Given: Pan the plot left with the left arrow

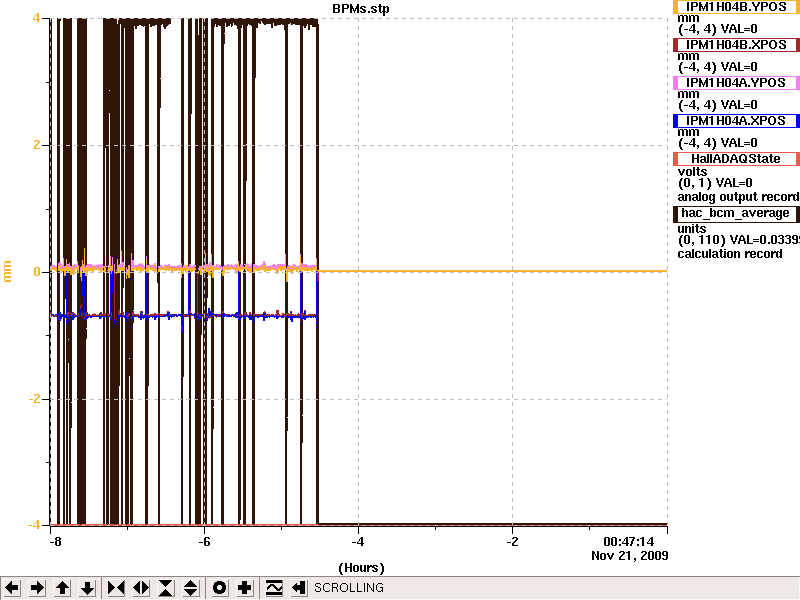Looking at the screenshot, I should pyautogui.click(x=12, y=588).
